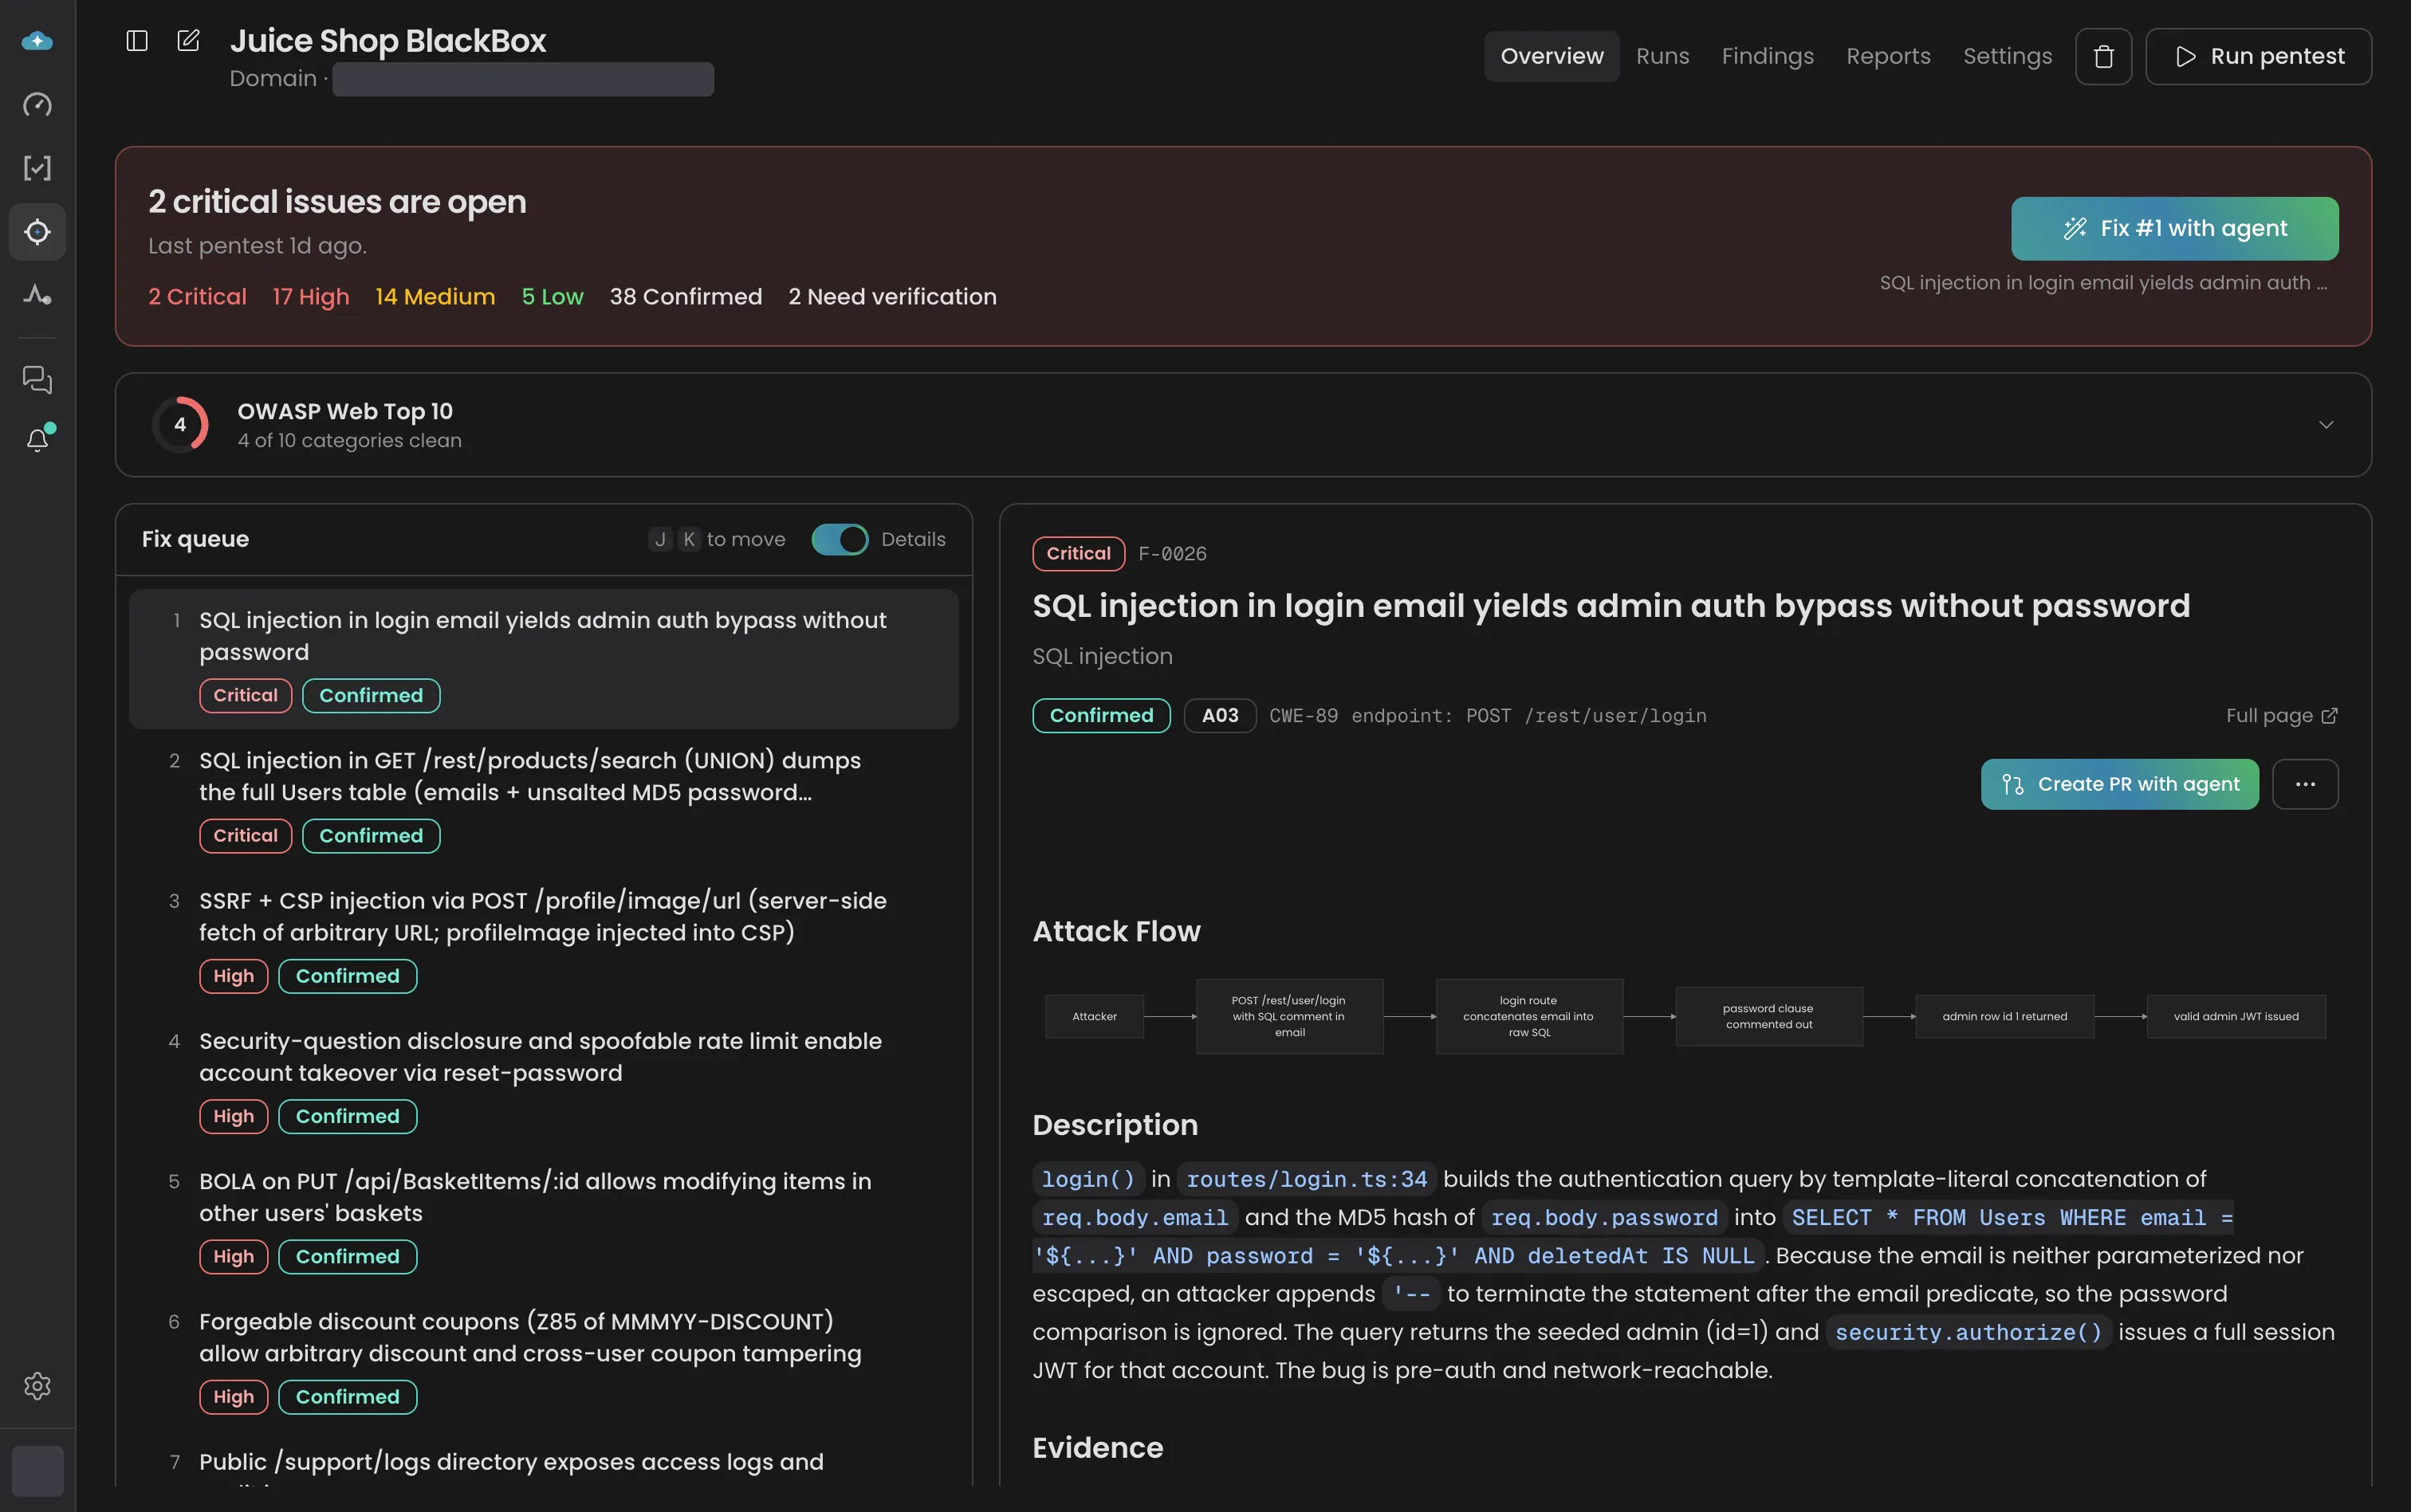Screen dimensions: 2411x1512
Task: Open the dashboard gauge icon in sidebar
Action: point(37,104)
